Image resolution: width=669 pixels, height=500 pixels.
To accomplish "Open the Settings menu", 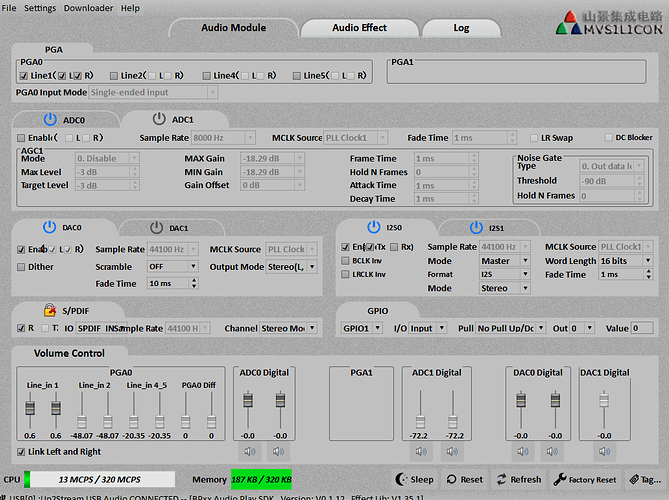I will pos(40,8).
